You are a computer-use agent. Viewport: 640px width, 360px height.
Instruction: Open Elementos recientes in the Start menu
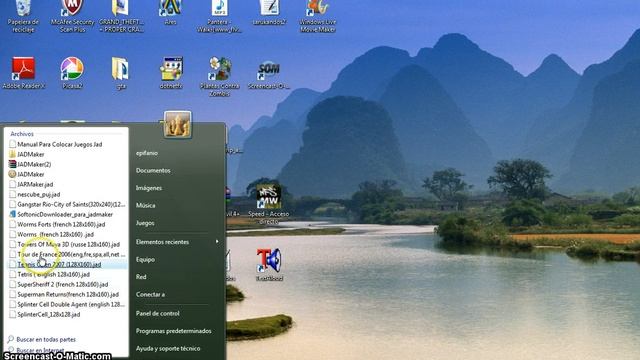(177, 242)
